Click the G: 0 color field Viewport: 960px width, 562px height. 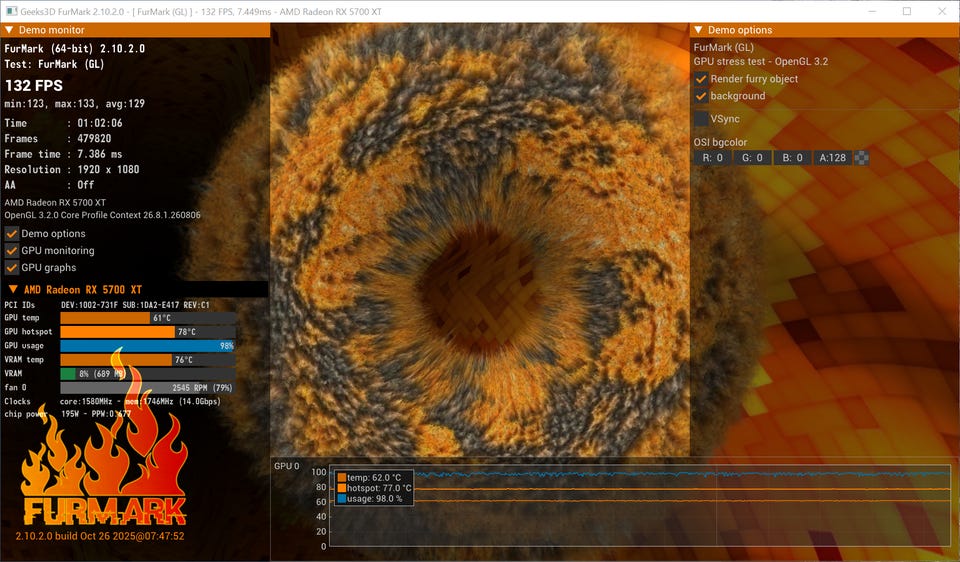[x=752, y=158]
